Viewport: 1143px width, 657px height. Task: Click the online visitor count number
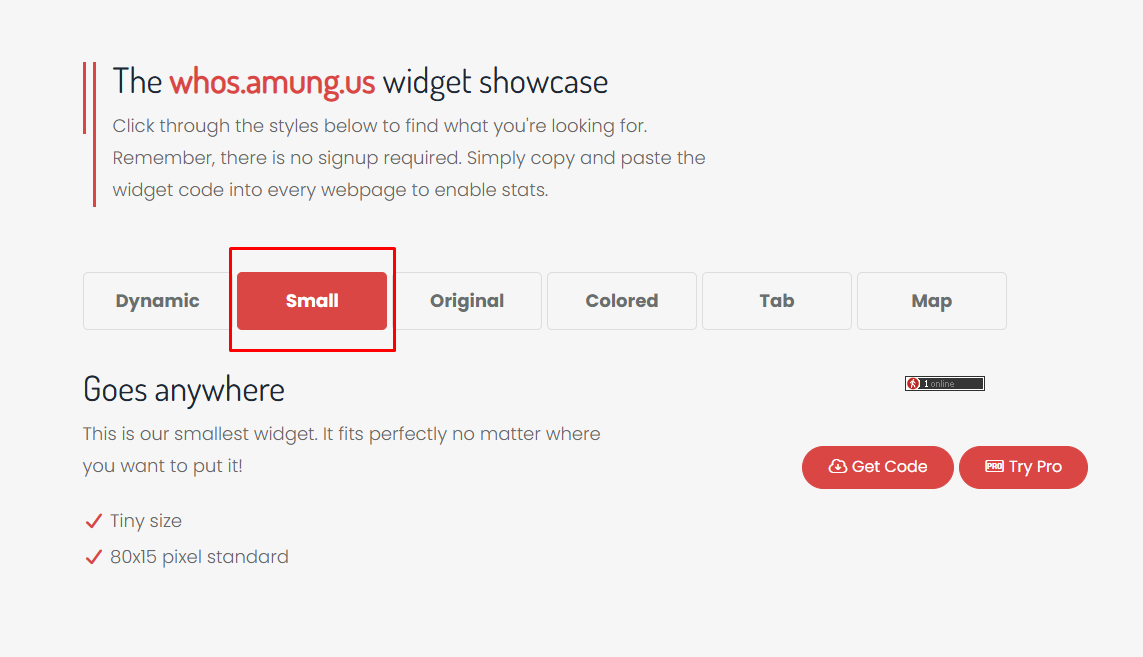point(927,383)
